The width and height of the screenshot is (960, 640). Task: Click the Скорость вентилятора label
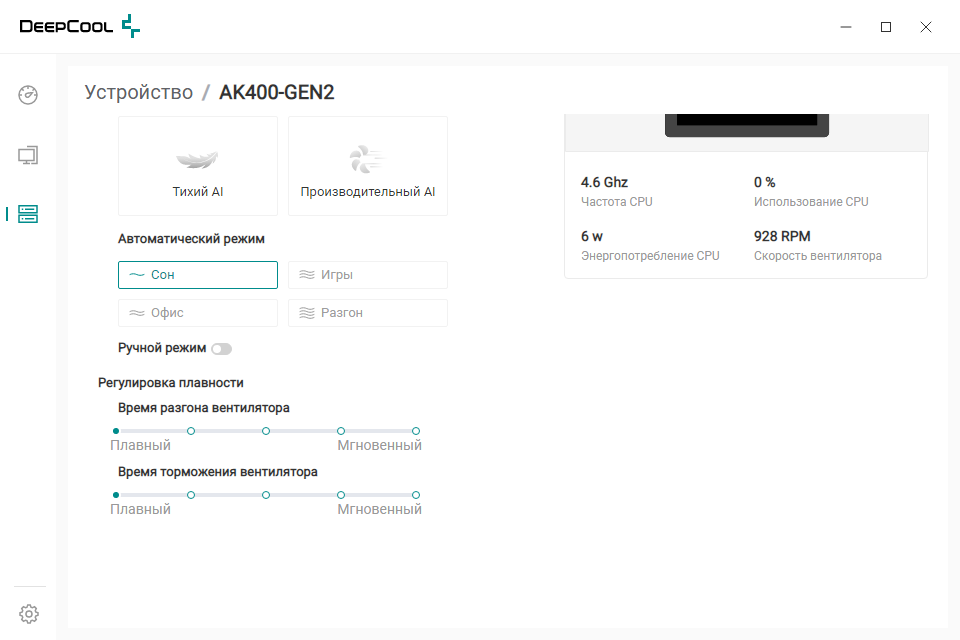coord(818,256)
